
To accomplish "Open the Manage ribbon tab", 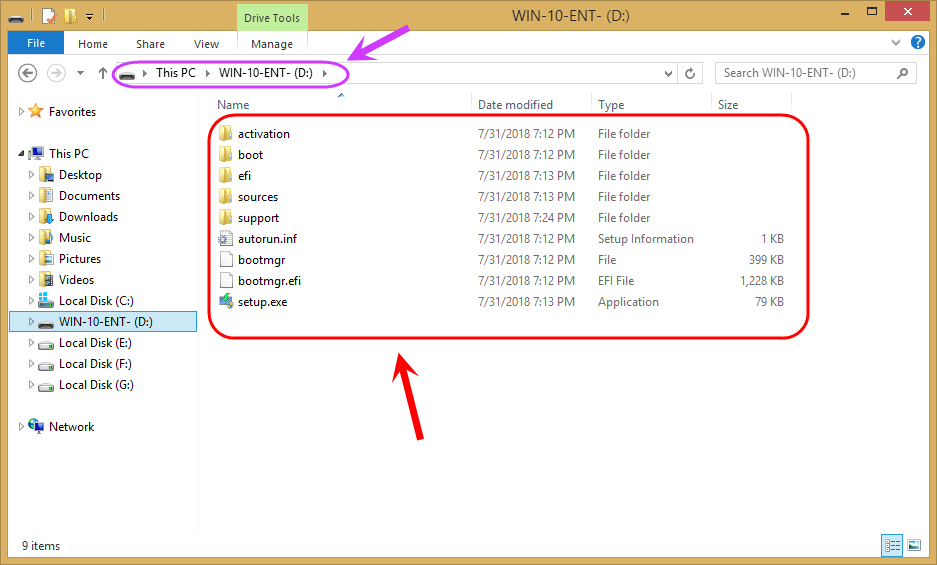I will coord(272,44).
